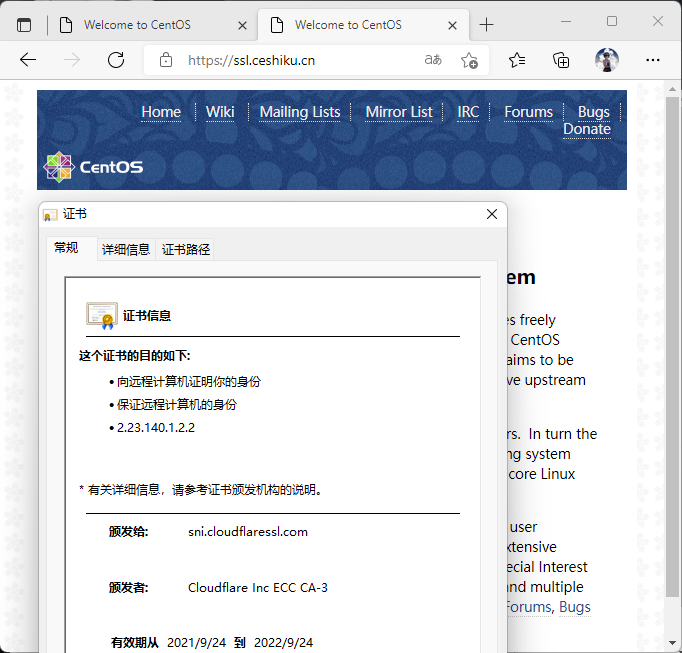Click the certificate dialog title icon
Image resolution: width=682 pixels, height=653 pixels.
coord(50,214)
